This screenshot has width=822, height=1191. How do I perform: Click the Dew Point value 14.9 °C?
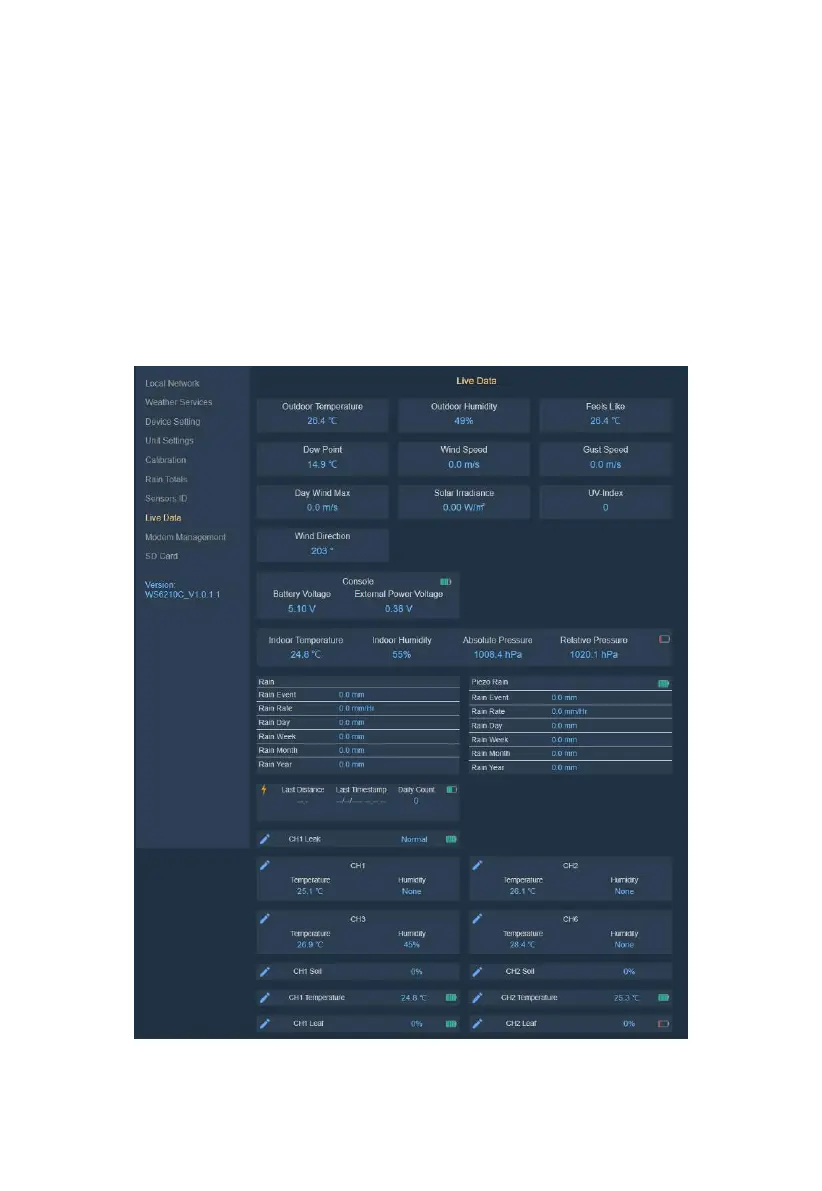[x=322, y=464]
